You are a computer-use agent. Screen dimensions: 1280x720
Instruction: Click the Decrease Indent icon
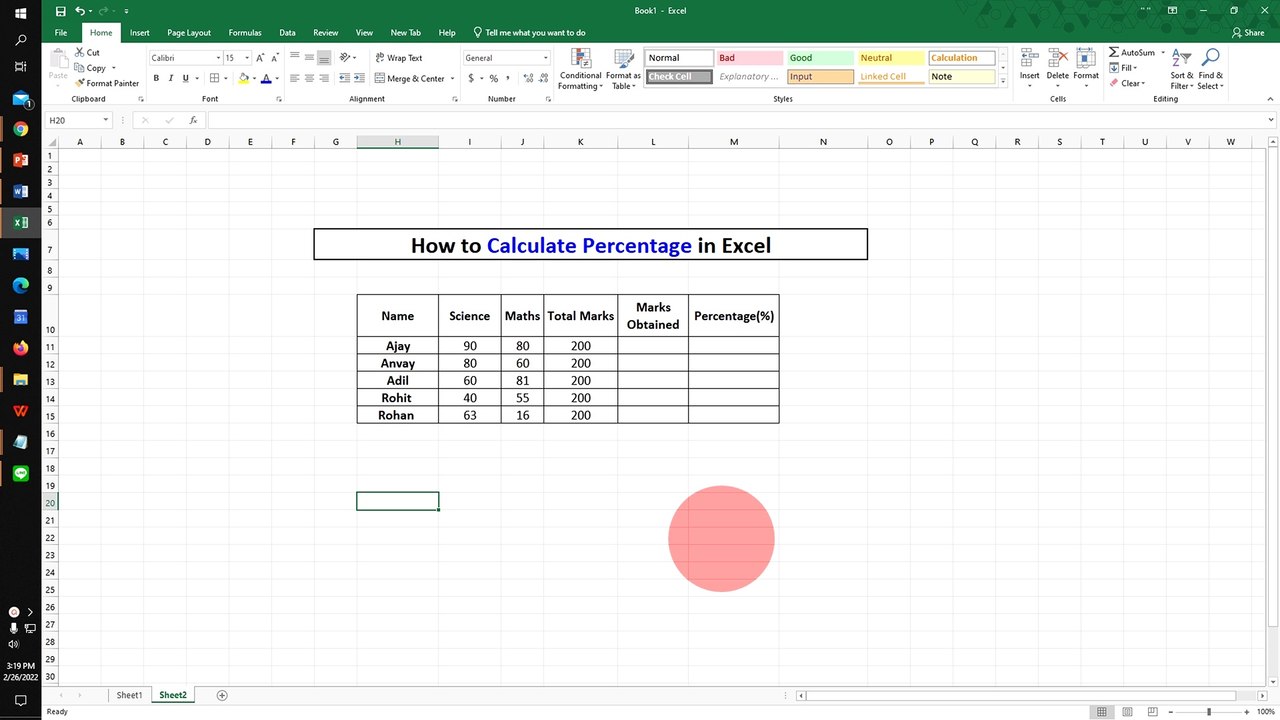click(x=345, y=79)
